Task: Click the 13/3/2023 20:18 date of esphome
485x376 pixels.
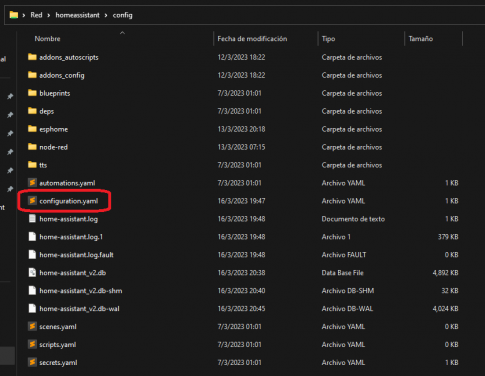Action: coord(242,129)
